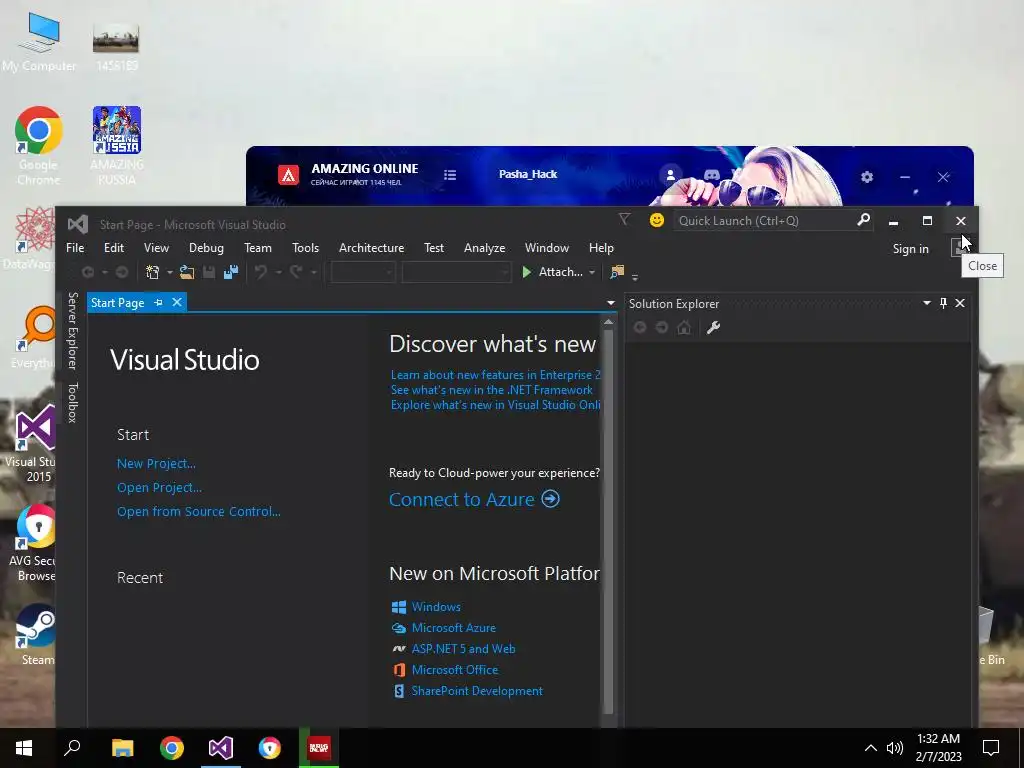Click the Solution Explorer Home icon
1024x768 pixels.
click(684, 327)
